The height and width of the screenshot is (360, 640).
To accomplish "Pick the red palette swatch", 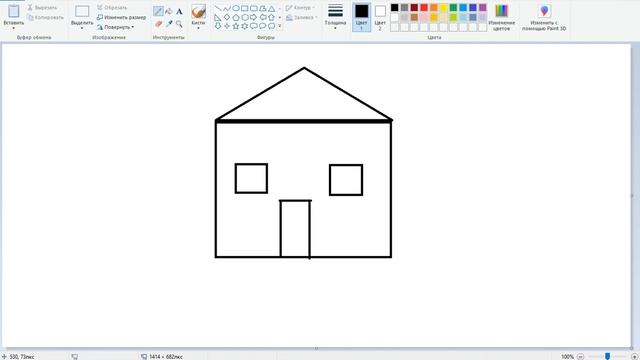I will (424, 7).
